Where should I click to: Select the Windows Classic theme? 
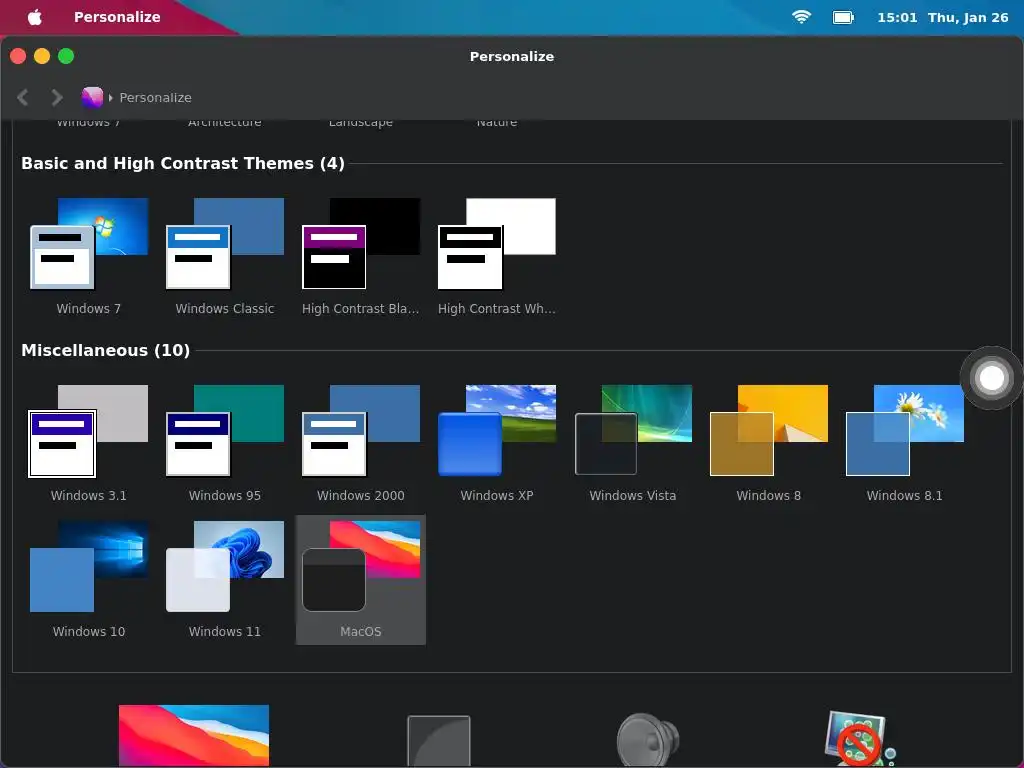coord(225,257)
